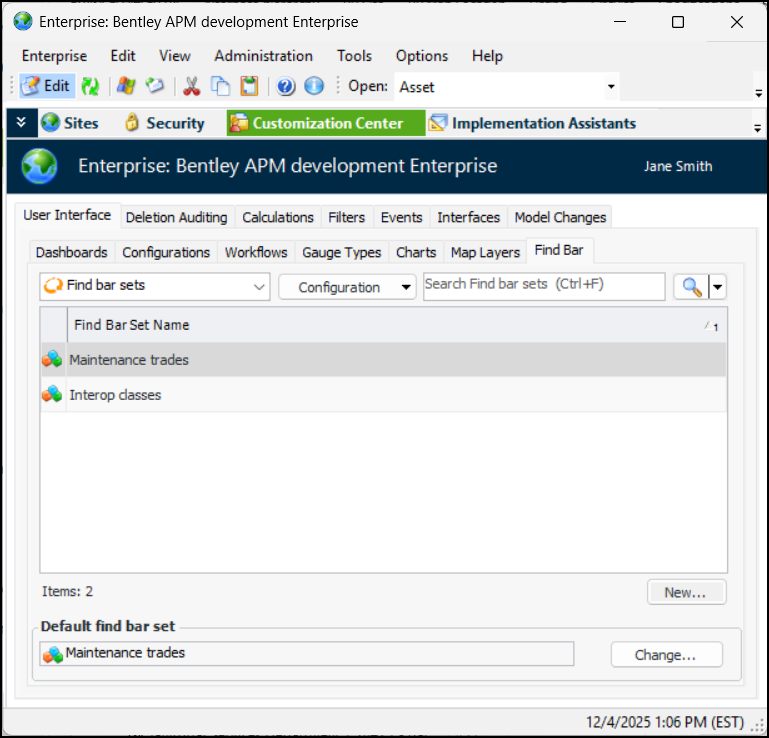Open the Workflows sub-tab
Viewport: 769px width, 738px height.
(256, 252)
